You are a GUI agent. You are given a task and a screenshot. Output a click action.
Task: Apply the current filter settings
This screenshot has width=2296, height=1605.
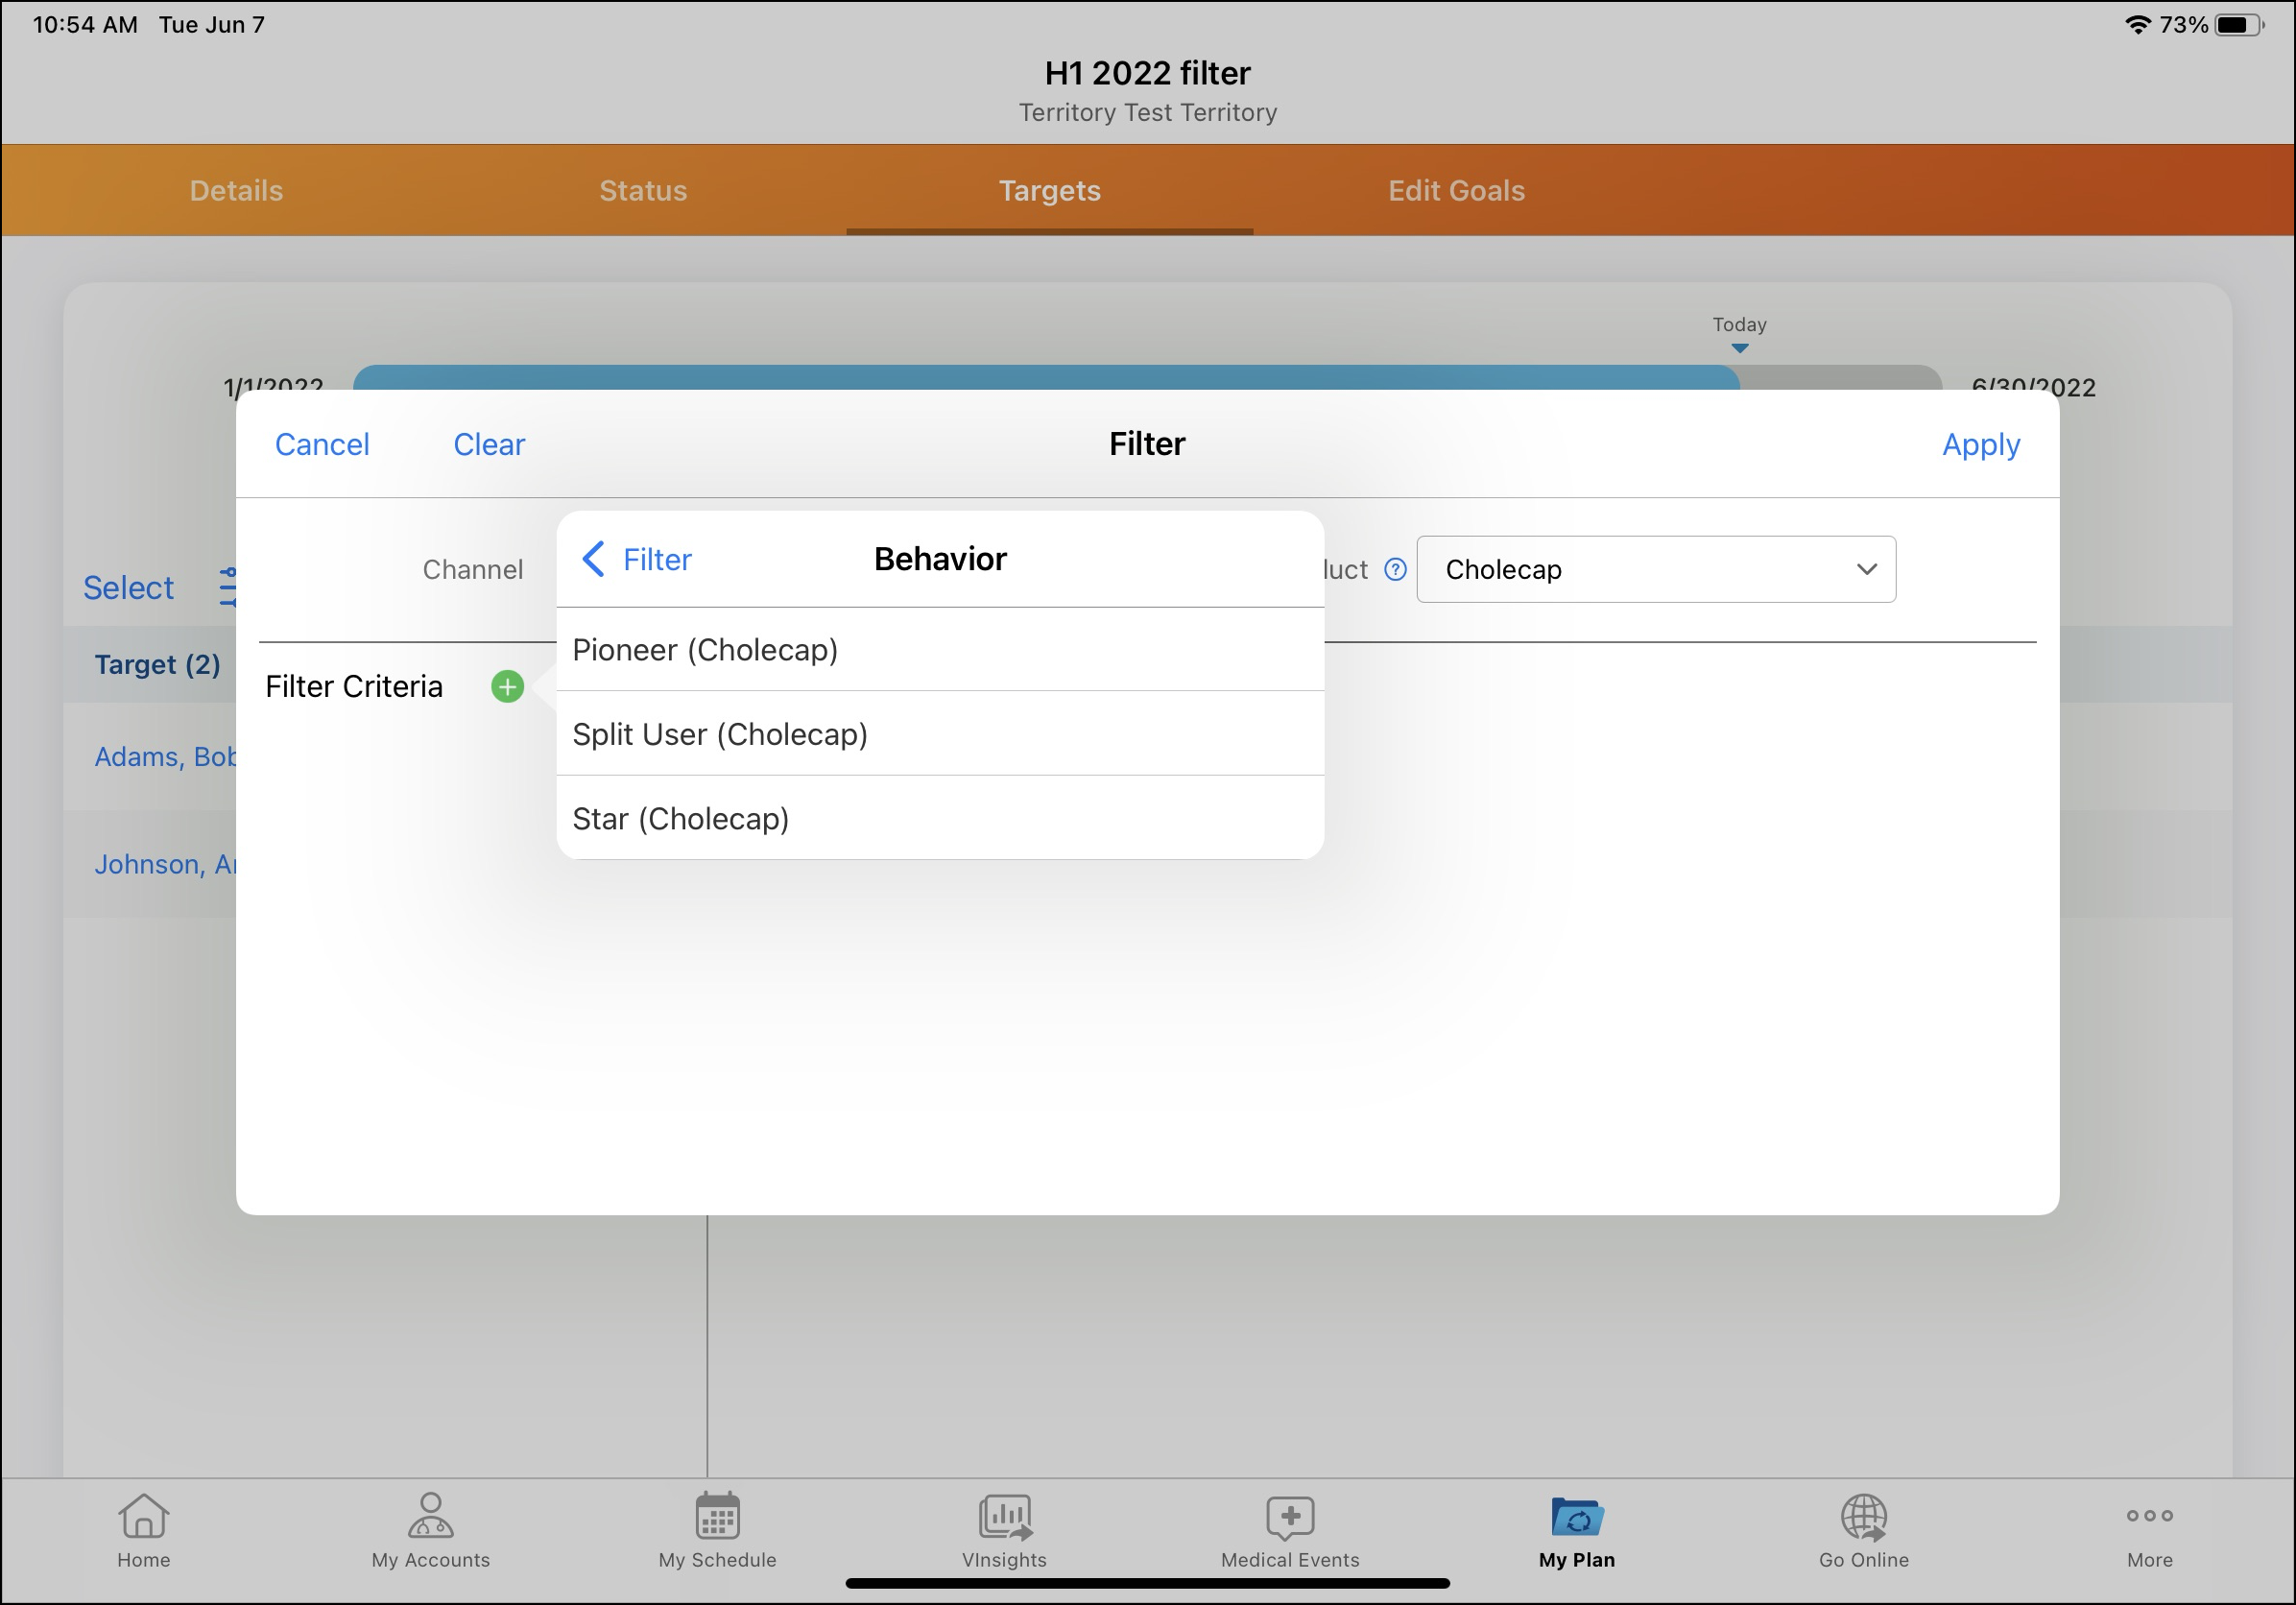[x=1980, y=444]
